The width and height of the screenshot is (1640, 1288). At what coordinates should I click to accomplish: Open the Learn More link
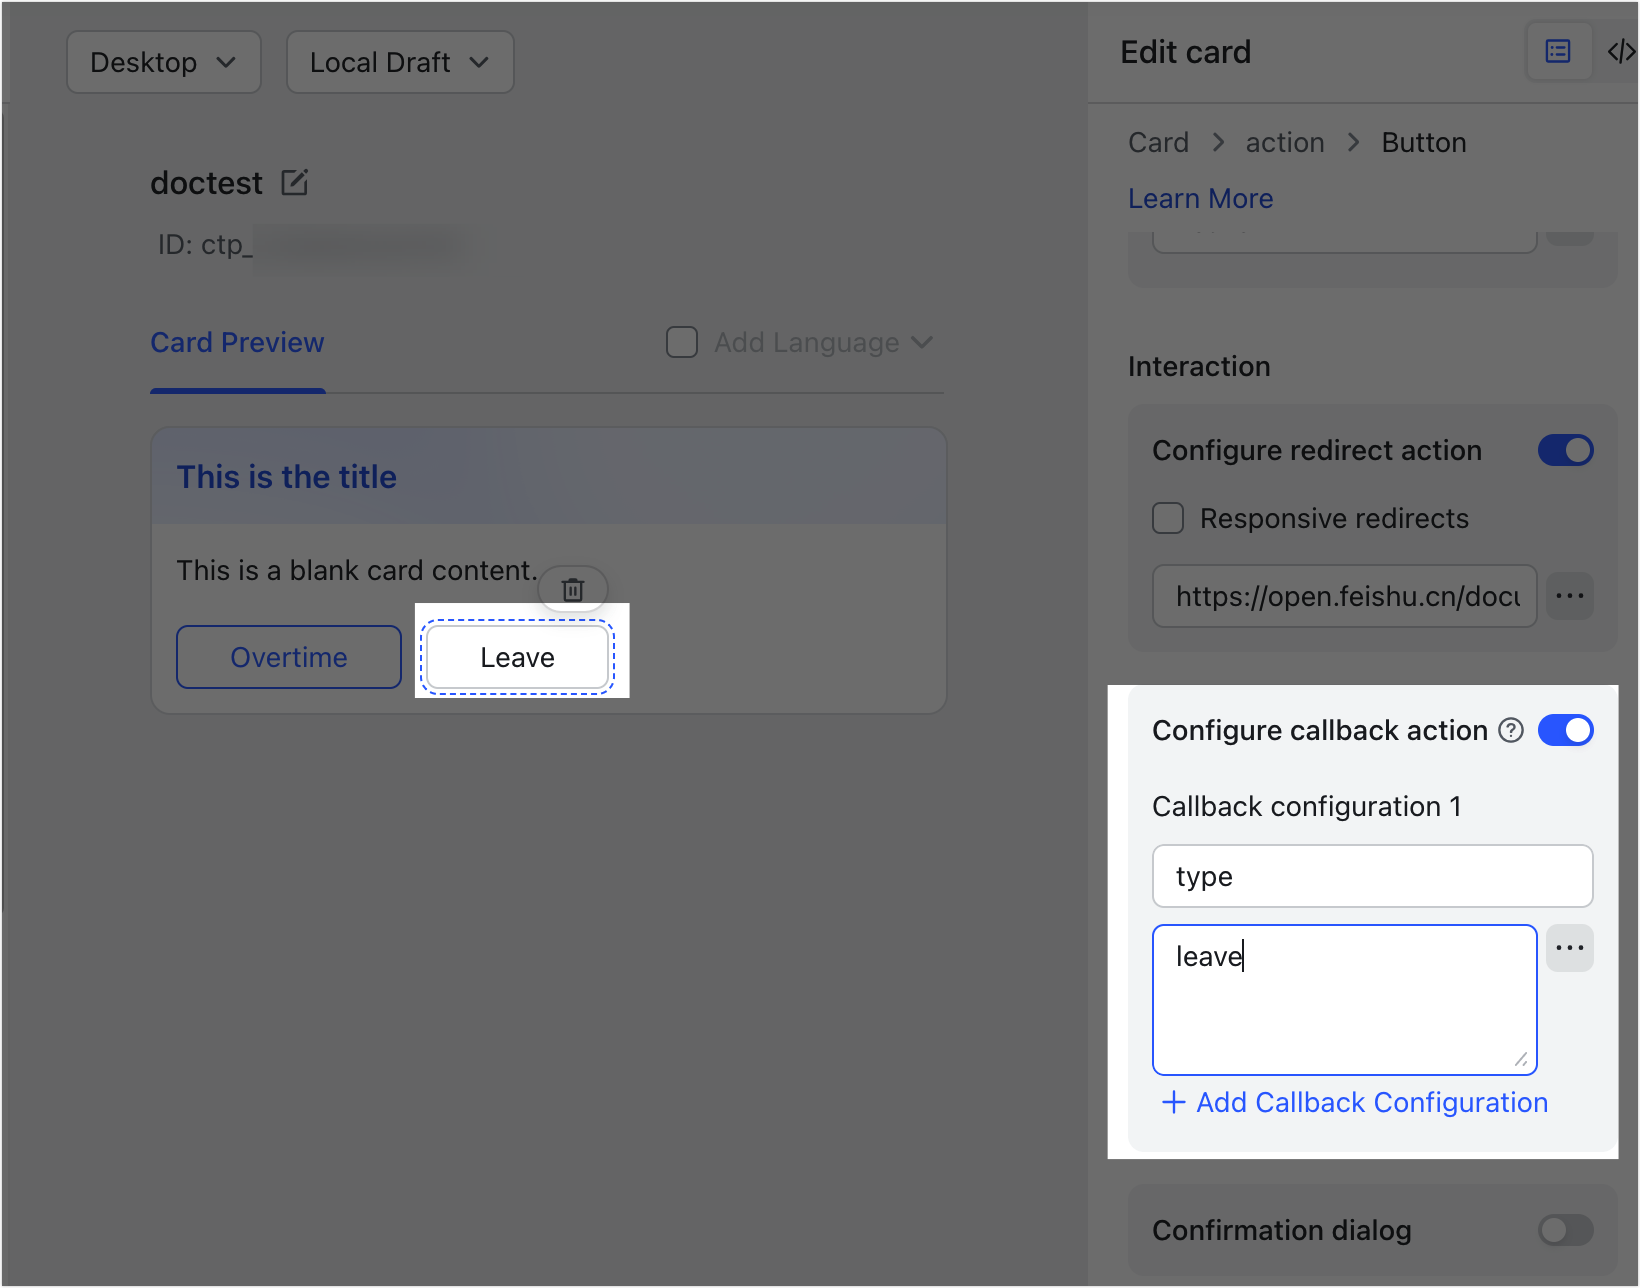tap(1201, 198)
